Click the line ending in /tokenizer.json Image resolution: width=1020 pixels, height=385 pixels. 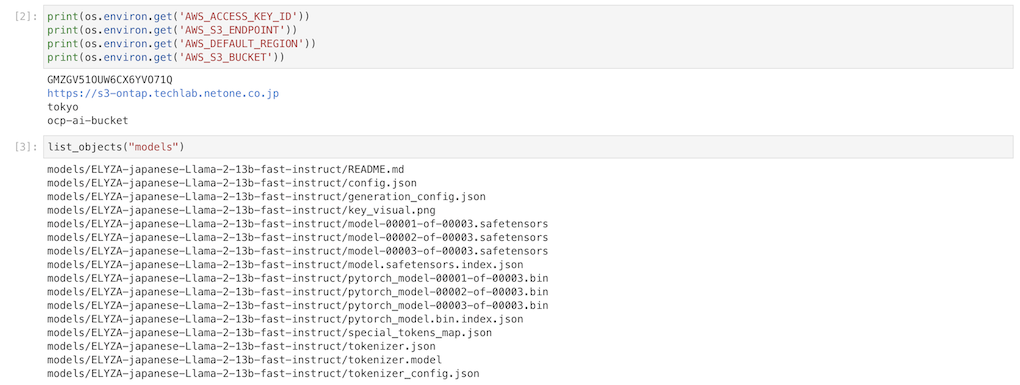(x=241, y=347)
